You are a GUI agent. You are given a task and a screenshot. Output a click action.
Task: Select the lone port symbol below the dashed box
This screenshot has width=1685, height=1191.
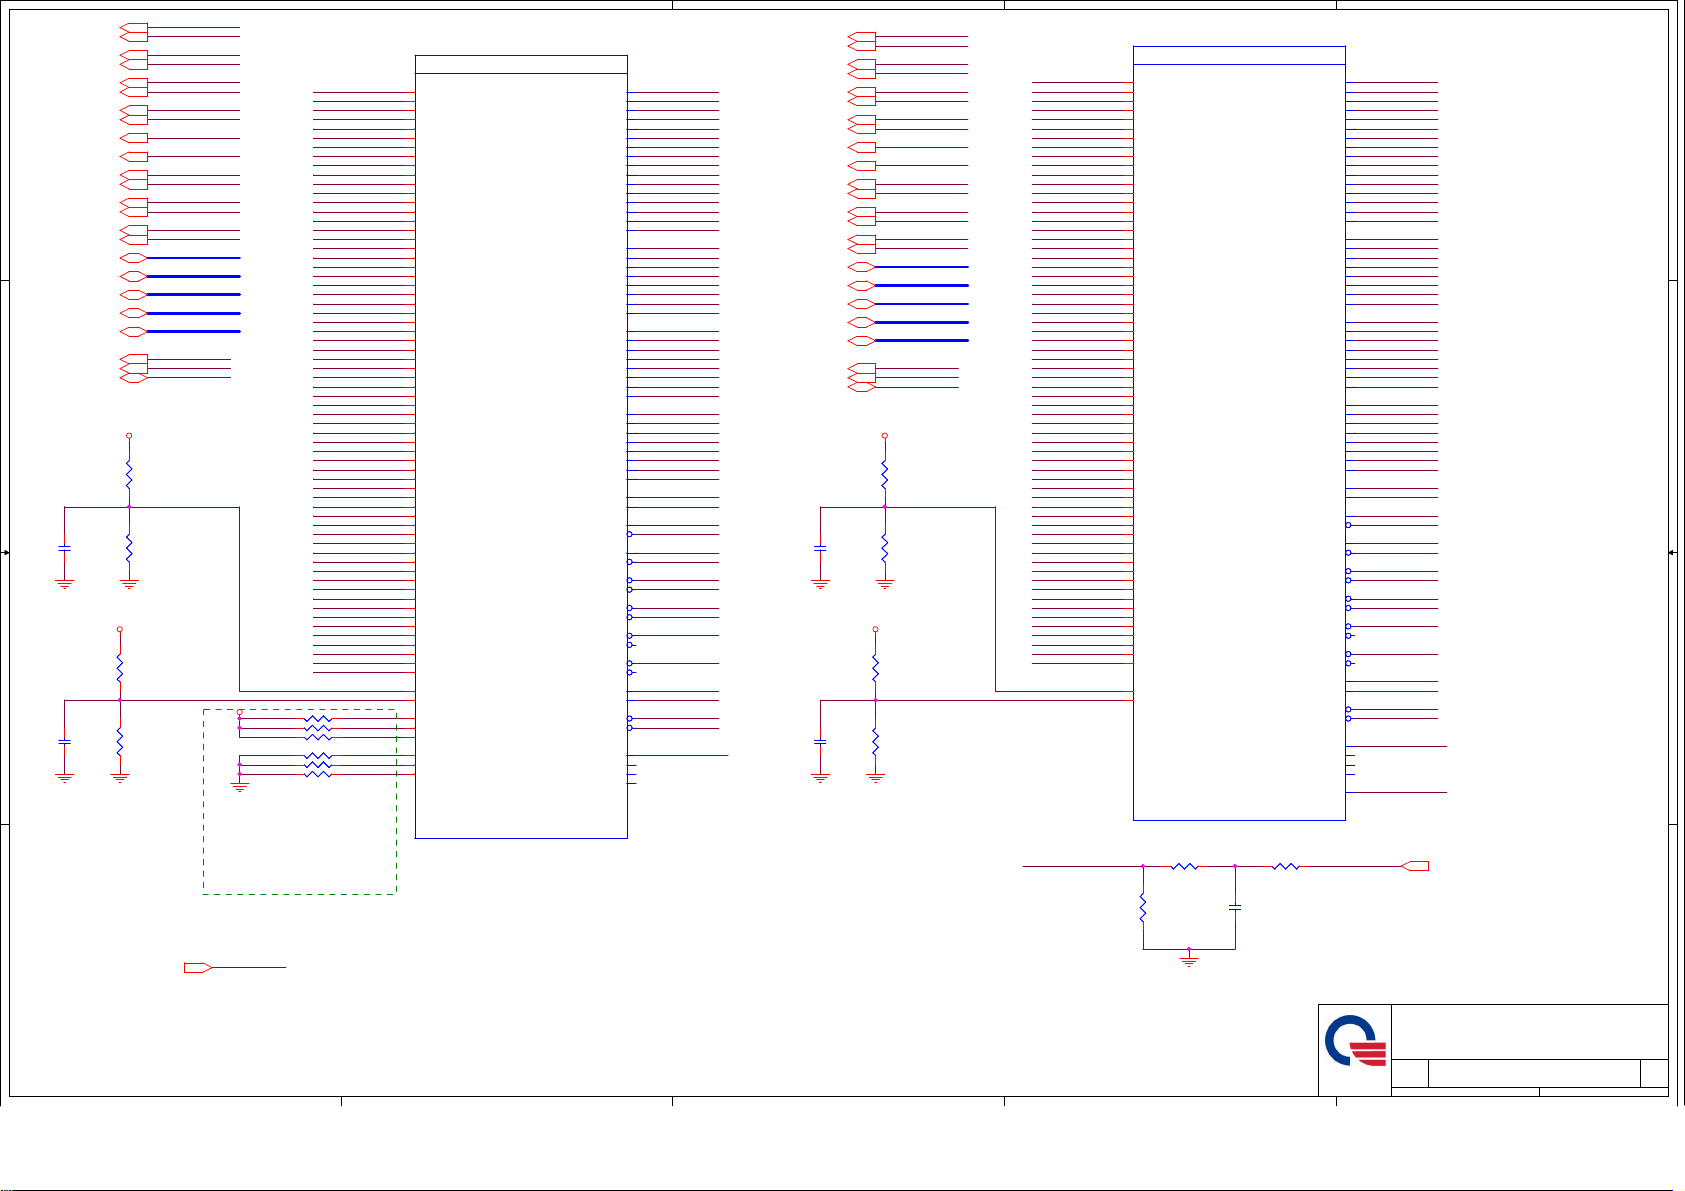(198, 968)
